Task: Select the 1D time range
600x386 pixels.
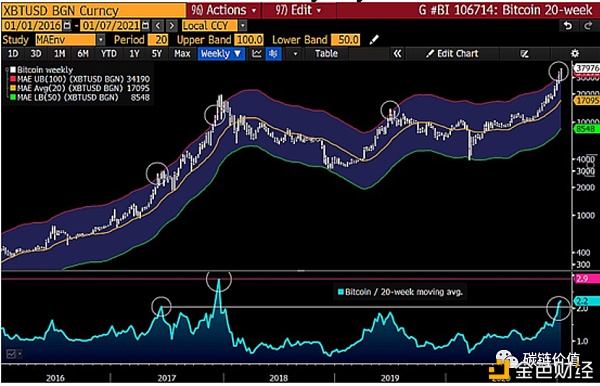Action: click(x=13, y=54)
